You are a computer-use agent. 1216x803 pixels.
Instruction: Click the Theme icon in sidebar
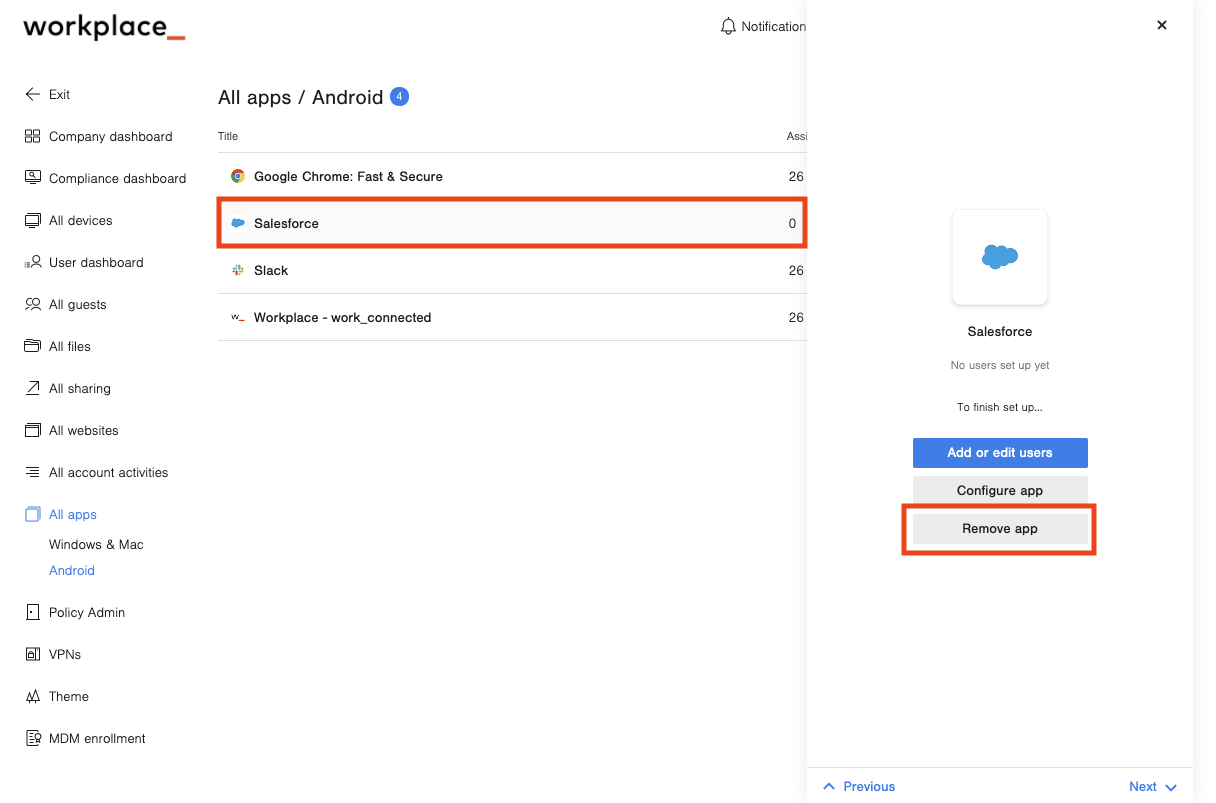[32, 696]
